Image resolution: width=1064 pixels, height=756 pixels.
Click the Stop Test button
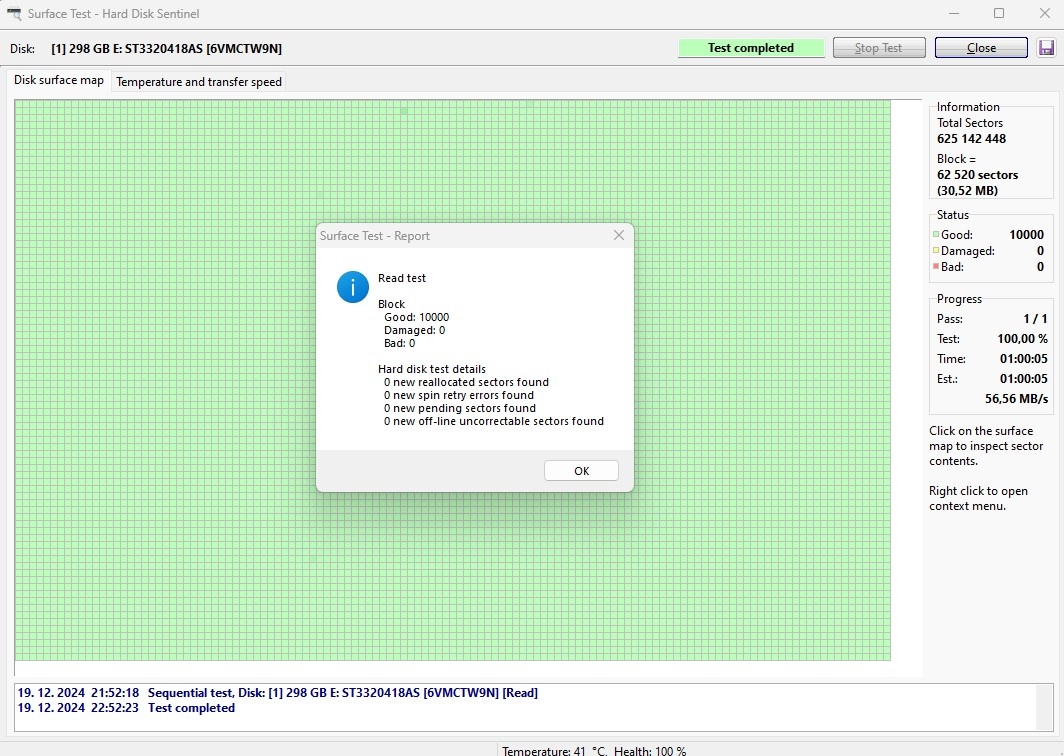pyautogui.click(x=878, y=48)
